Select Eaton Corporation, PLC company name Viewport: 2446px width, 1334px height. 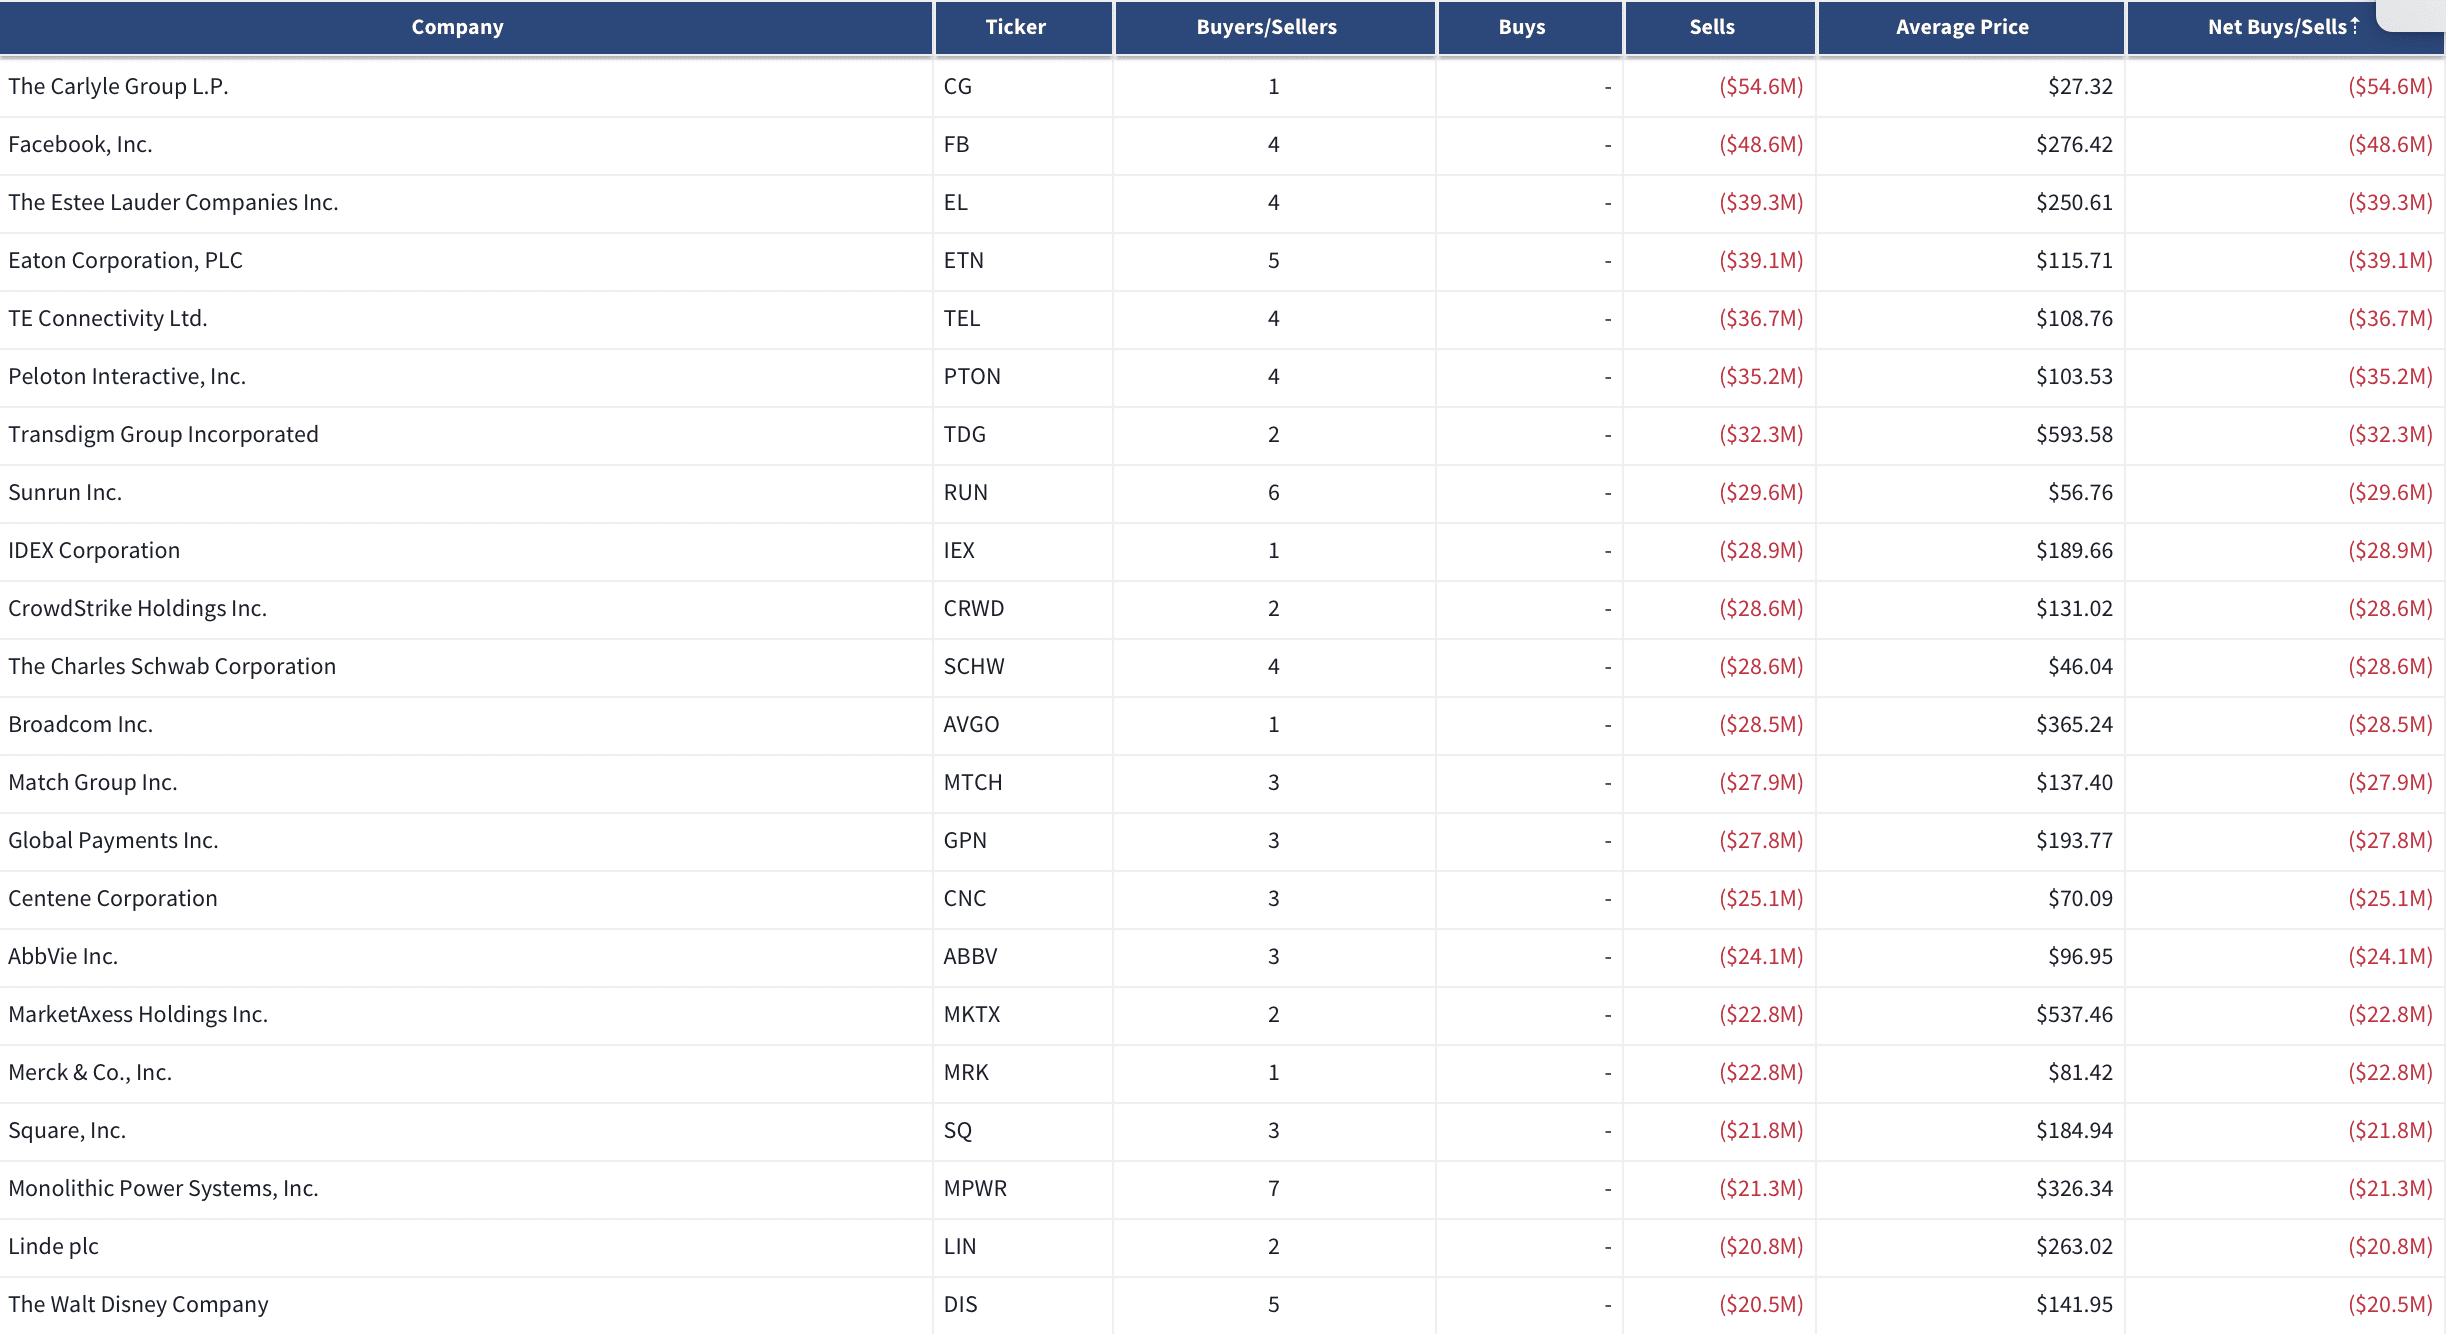click(125, 260)
